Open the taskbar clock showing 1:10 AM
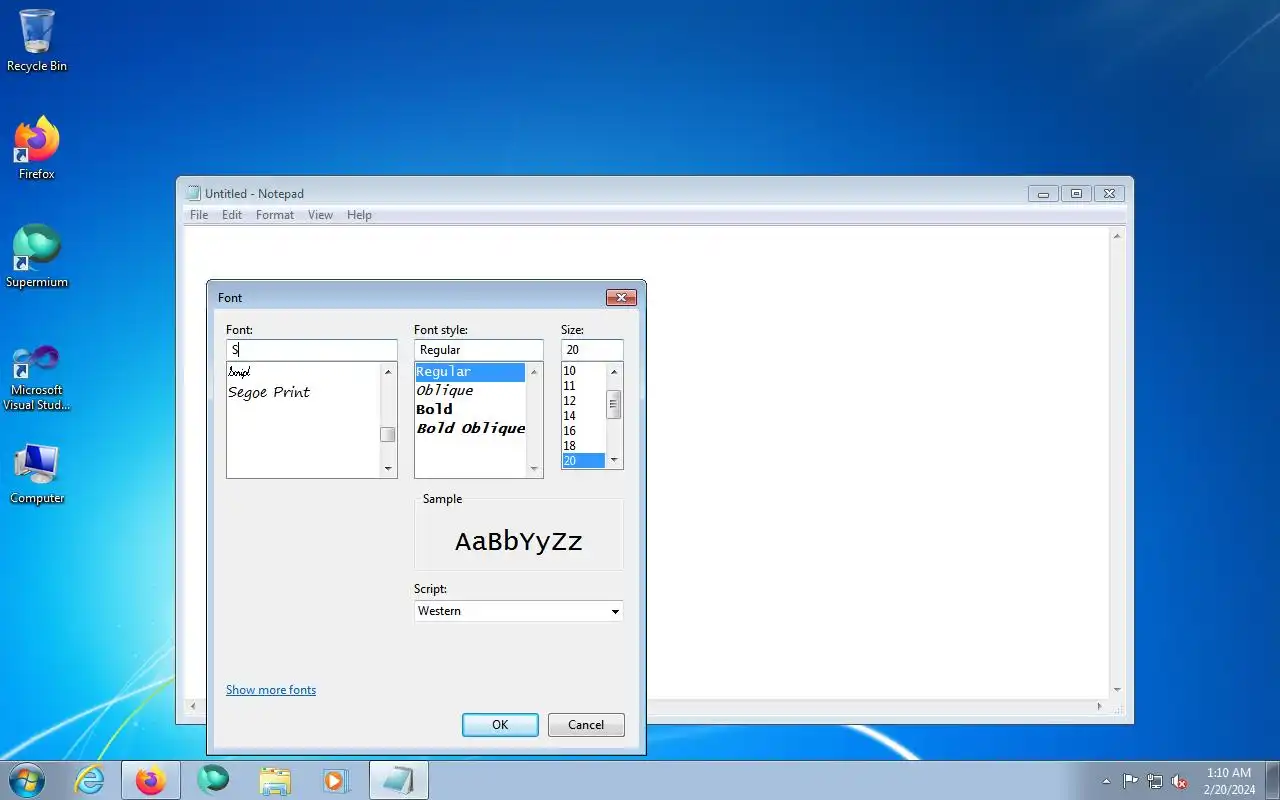Image resolution: width=1280 pixels, height=800 pixels. click(1229, 781)
